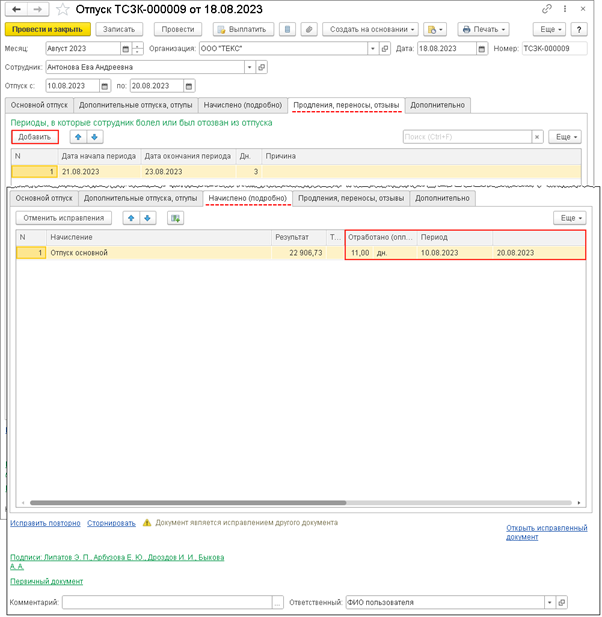Expand the Организация dropdown list
Screen dimensions: 602x617
[x=372, y=48]
